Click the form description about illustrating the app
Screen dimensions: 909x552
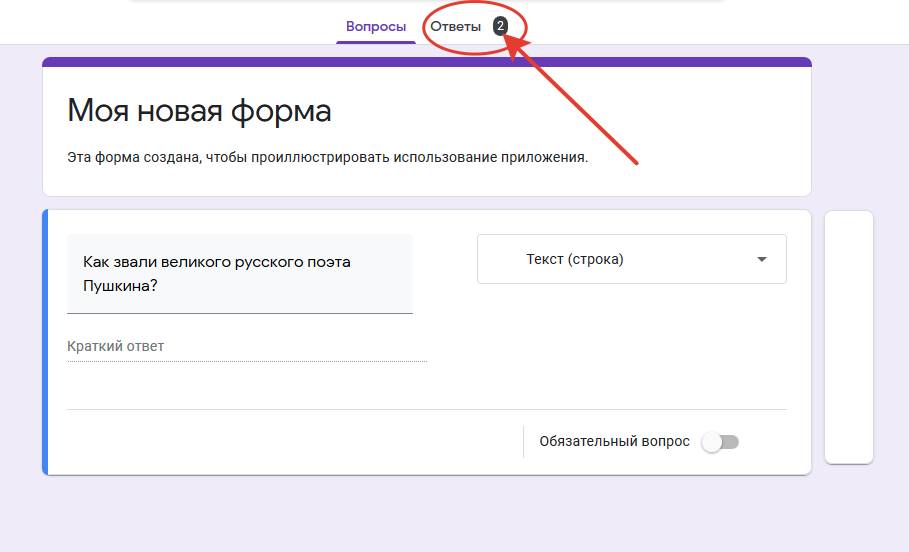point(327,158)
